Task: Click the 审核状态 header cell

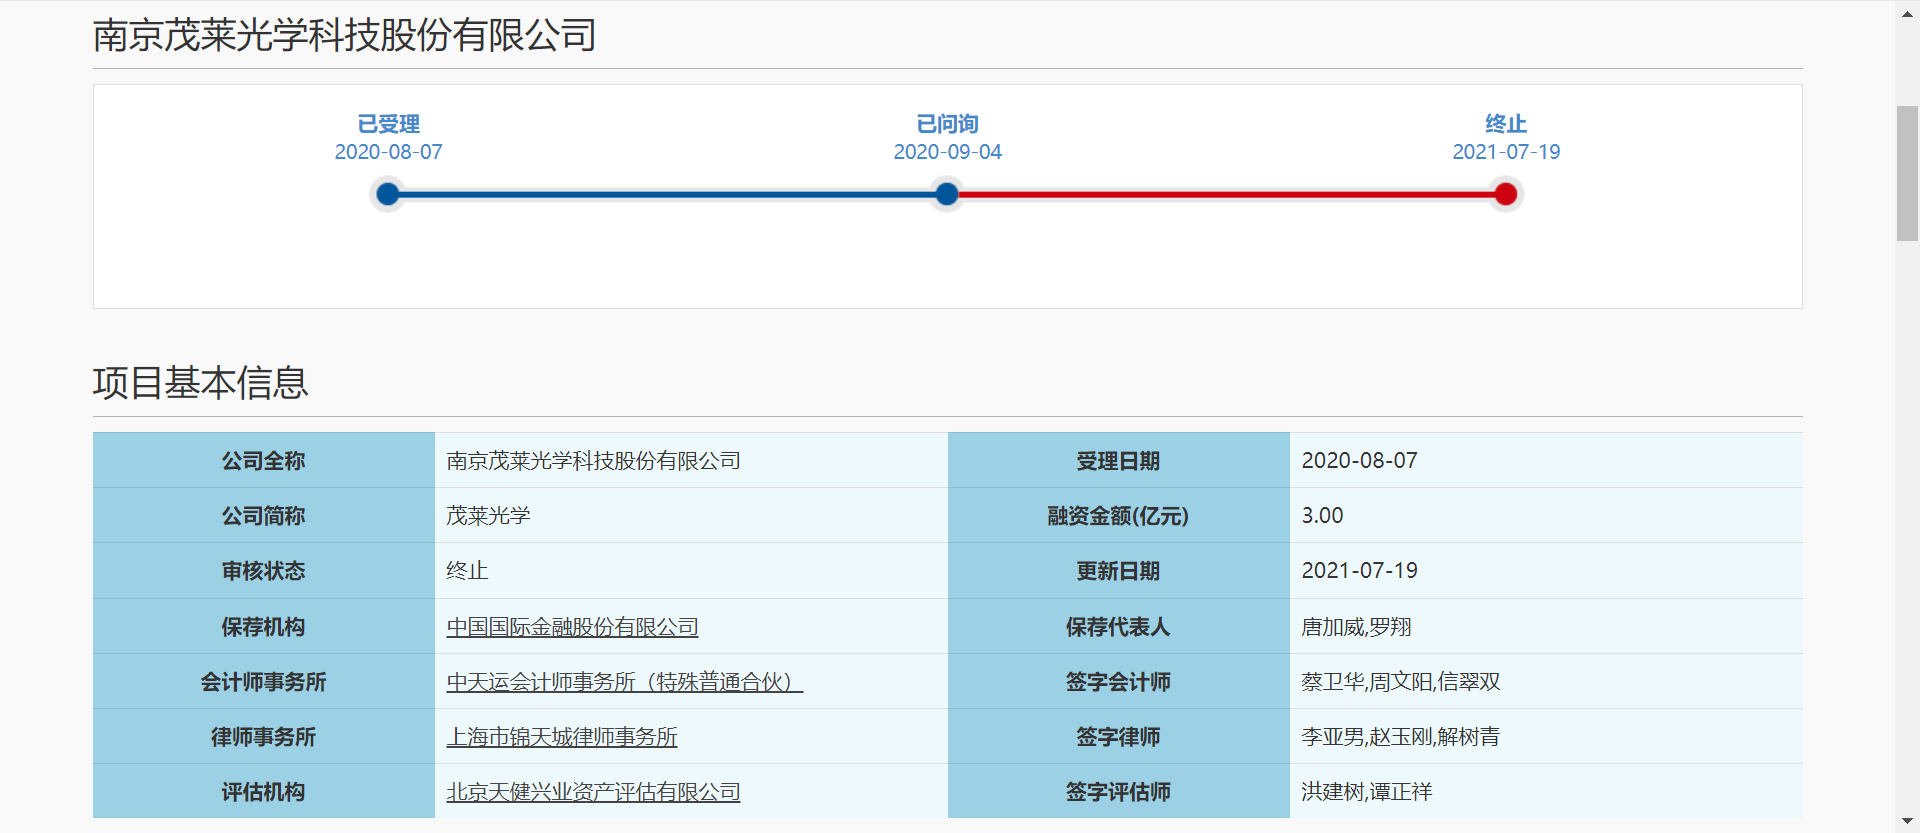Action: 264,571
